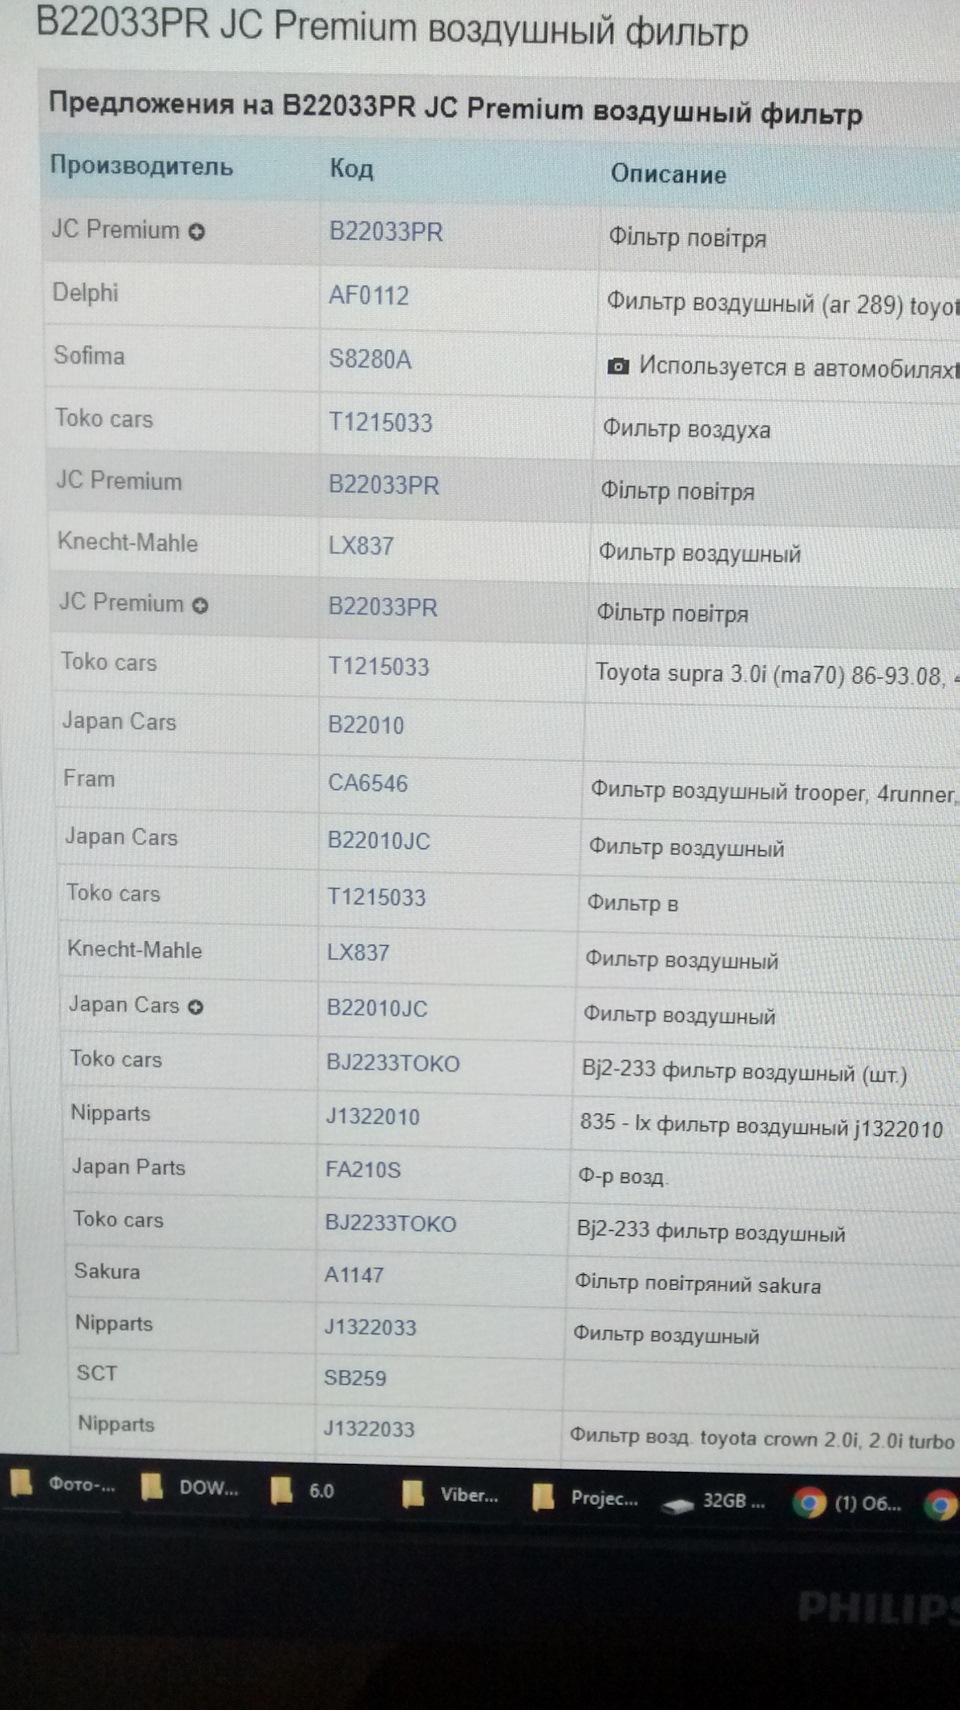This screenshot has height=1710, width=960.
Task: Click the Фильтр возд. toyota crown 2.0i description
Action: coord(762,1439)
